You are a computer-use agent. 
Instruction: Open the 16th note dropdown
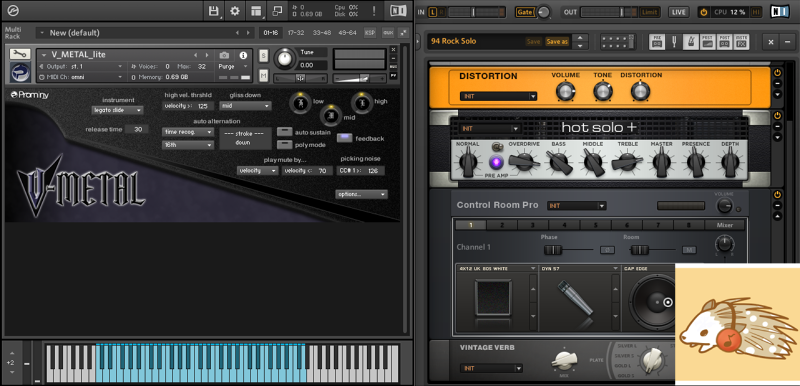coord(188,145)
